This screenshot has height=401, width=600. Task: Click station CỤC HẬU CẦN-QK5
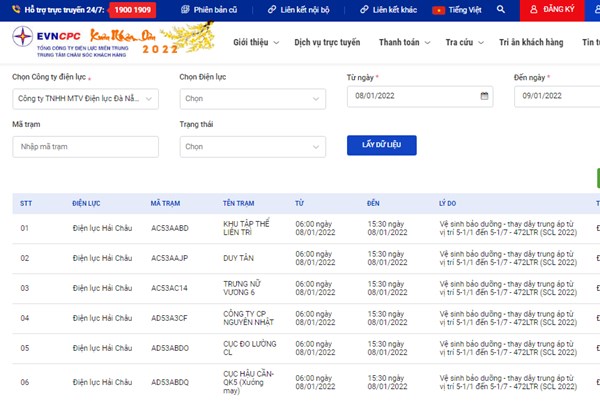pyautogui.click(x=248, y=382)
